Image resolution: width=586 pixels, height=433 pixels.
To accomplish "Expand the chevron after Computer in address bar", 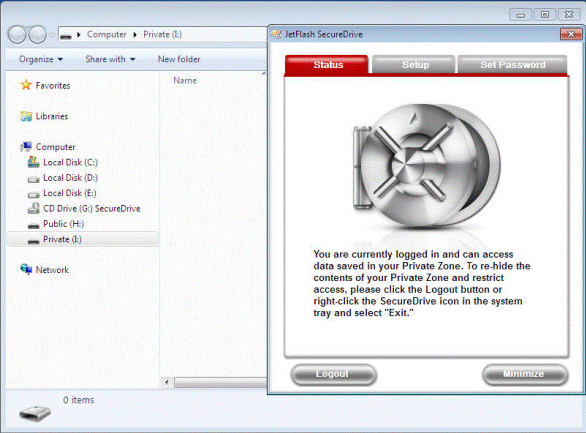I will [x=135, y=35].
